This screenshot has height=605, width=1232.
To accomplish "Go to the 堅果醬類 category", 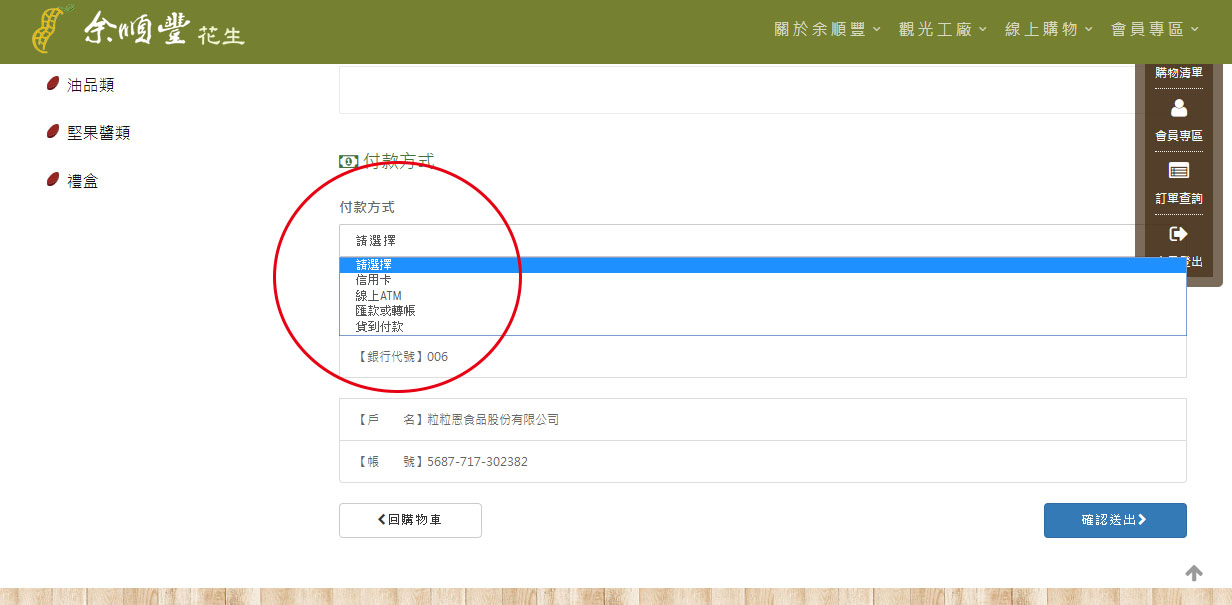I will 98,133.
